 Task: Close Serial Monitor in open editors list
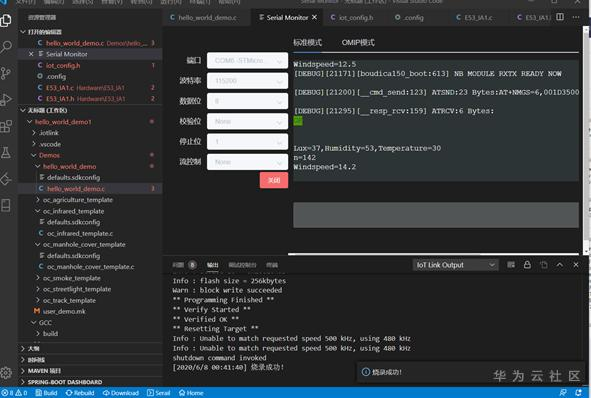[x=31, y=54]
